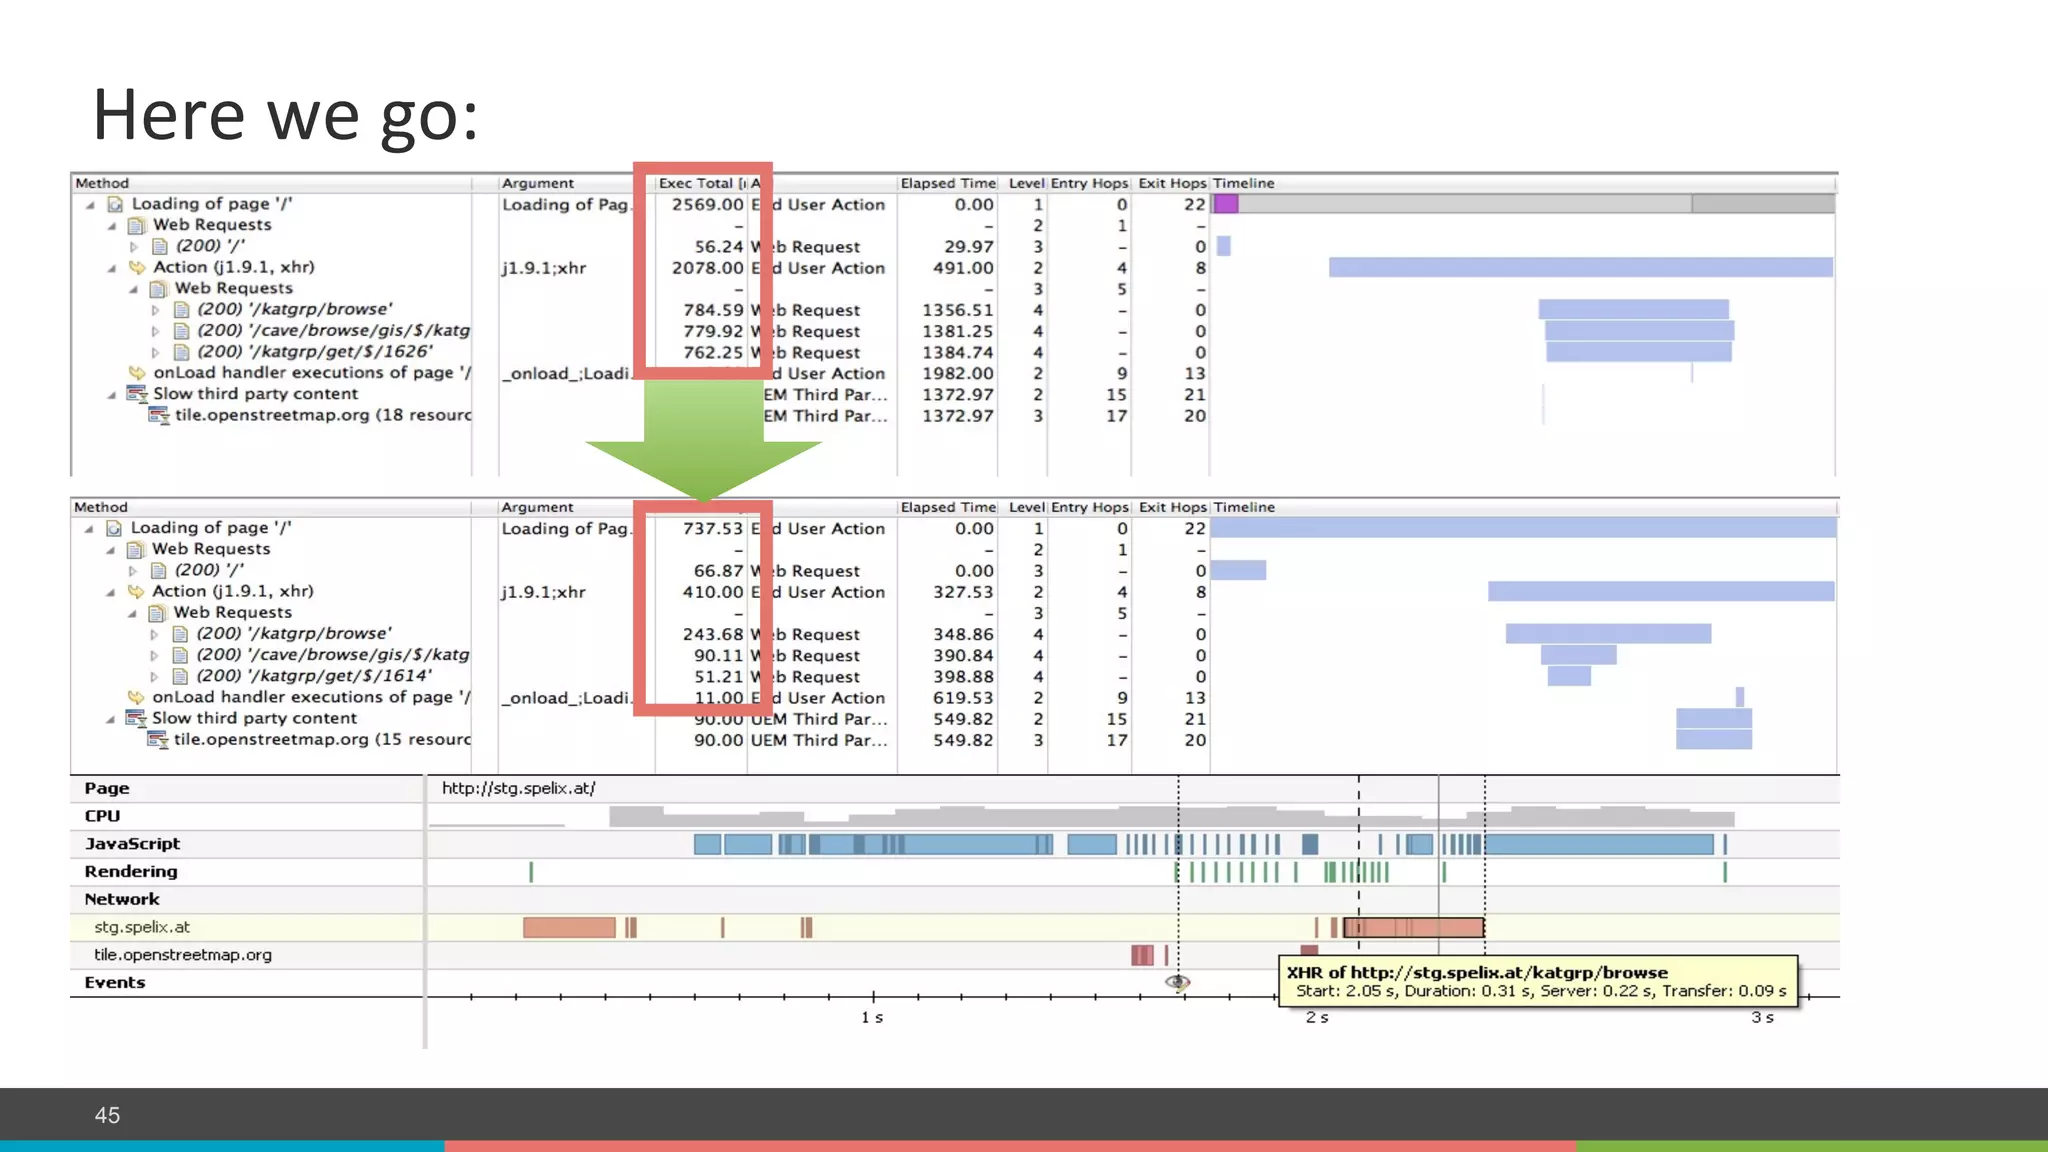2048x1152 pixels.
Task: Select 'tile.openstreetmap.org' network row label
Action: pos(182,955)
